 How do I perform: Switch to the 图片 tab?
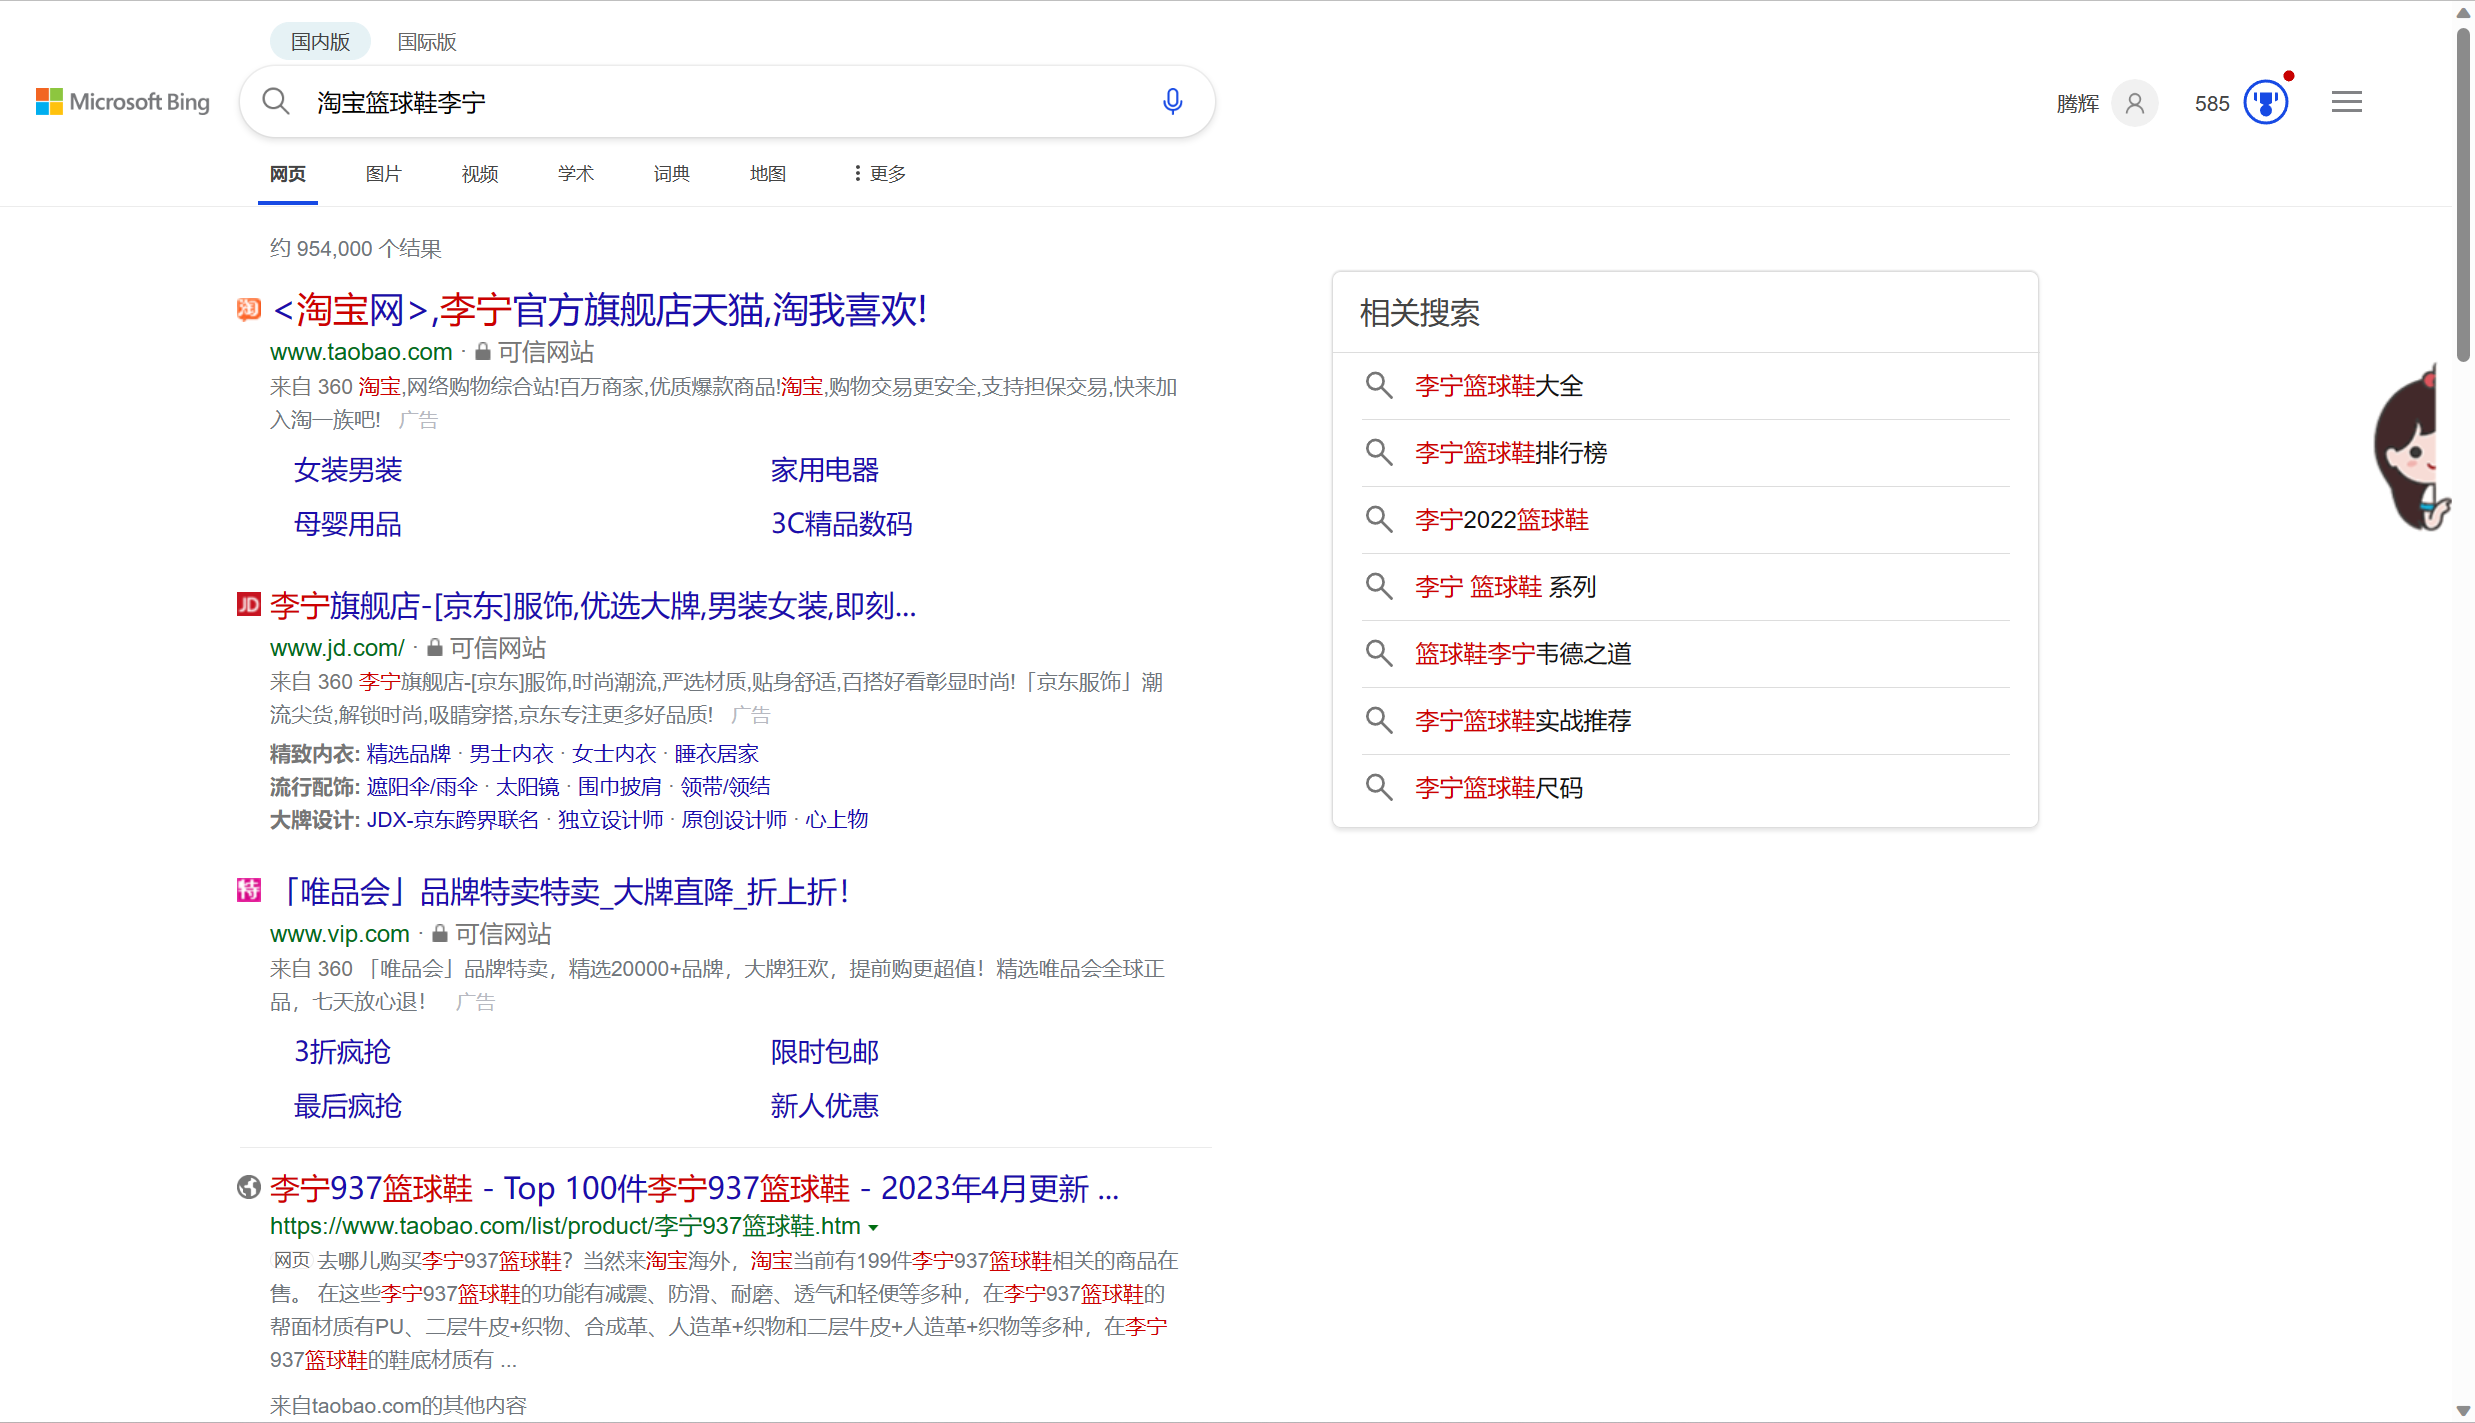coord(384,174)
